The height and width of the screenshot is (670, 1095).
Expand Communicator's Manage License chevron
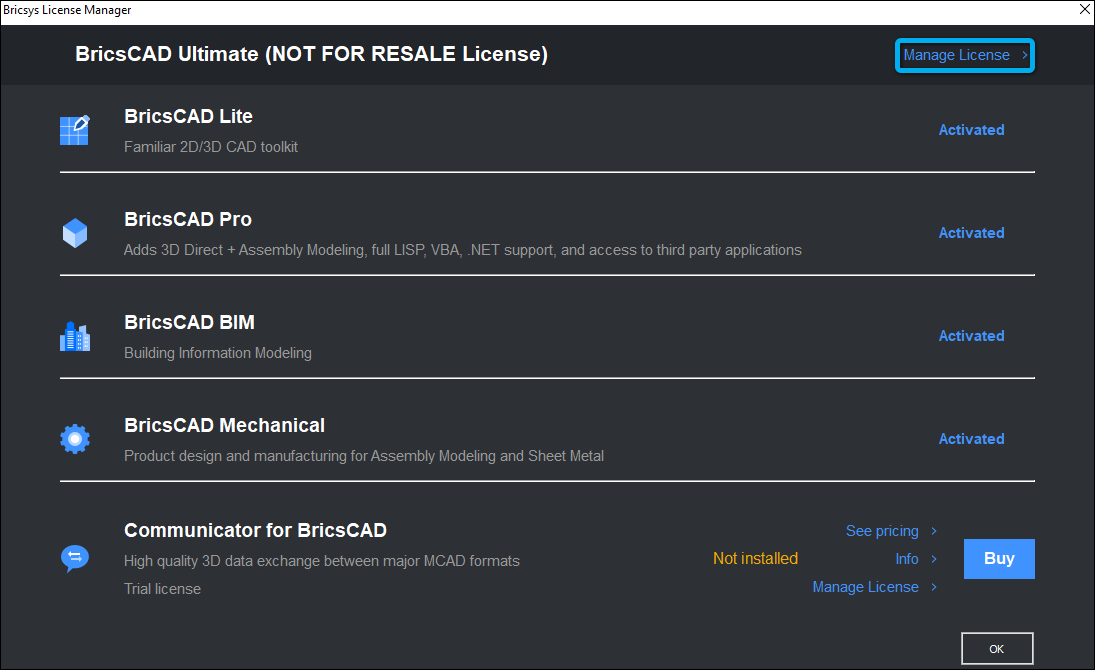pyautogui.click(x=933, y=587)
